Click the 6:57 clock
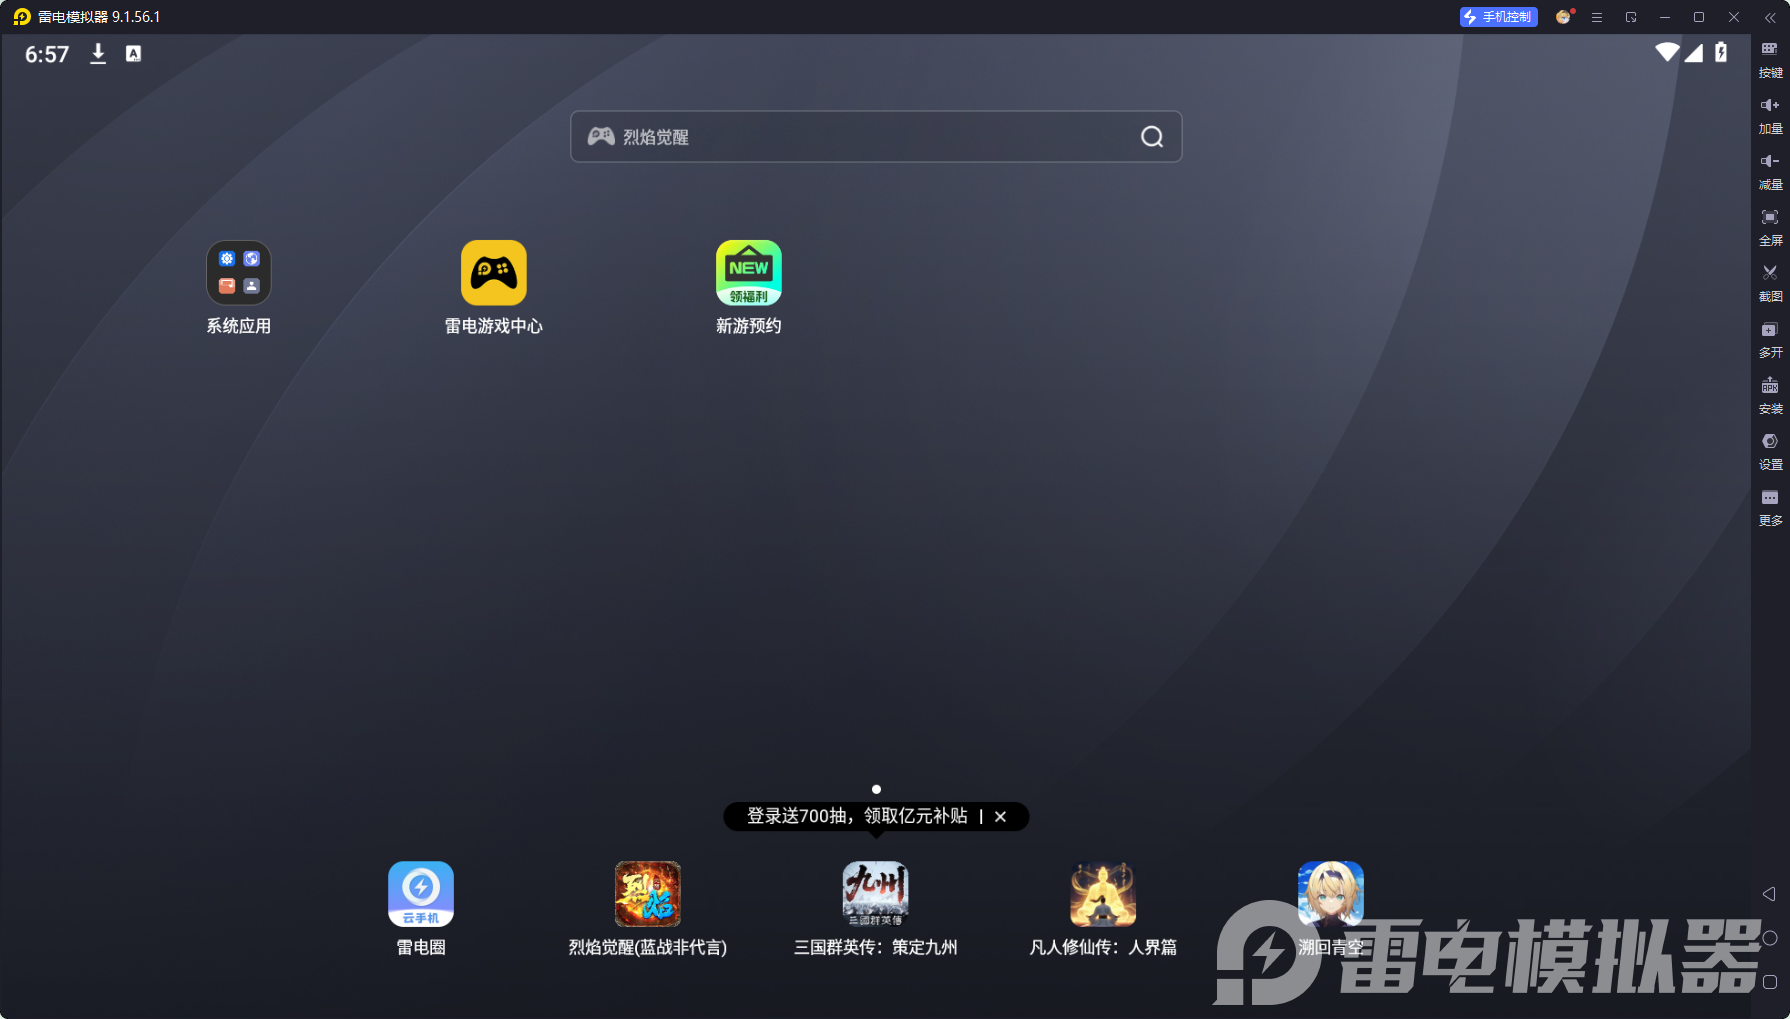This screenshot has height=1019, width=1790. point(47,54)
